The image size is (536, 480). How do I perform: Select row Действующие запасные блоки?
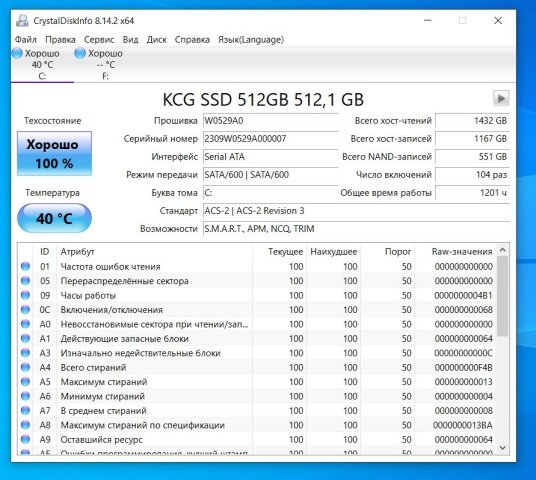tap(257, 338)
